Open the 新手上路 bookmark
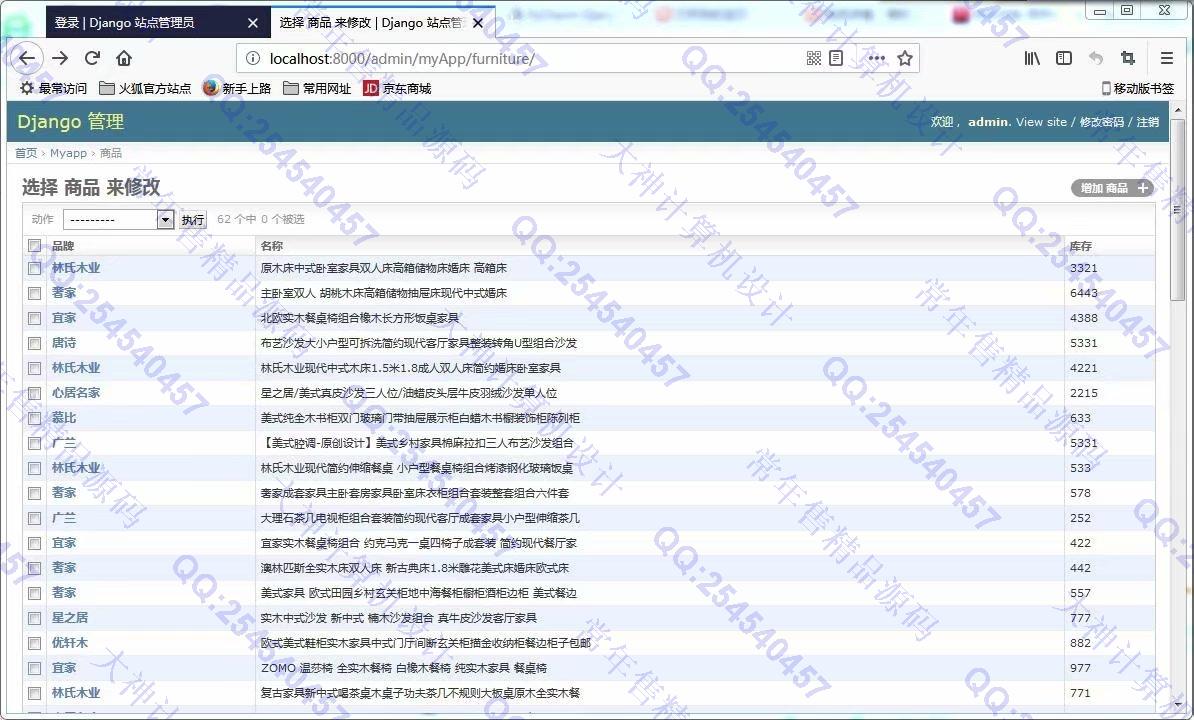 237,88
